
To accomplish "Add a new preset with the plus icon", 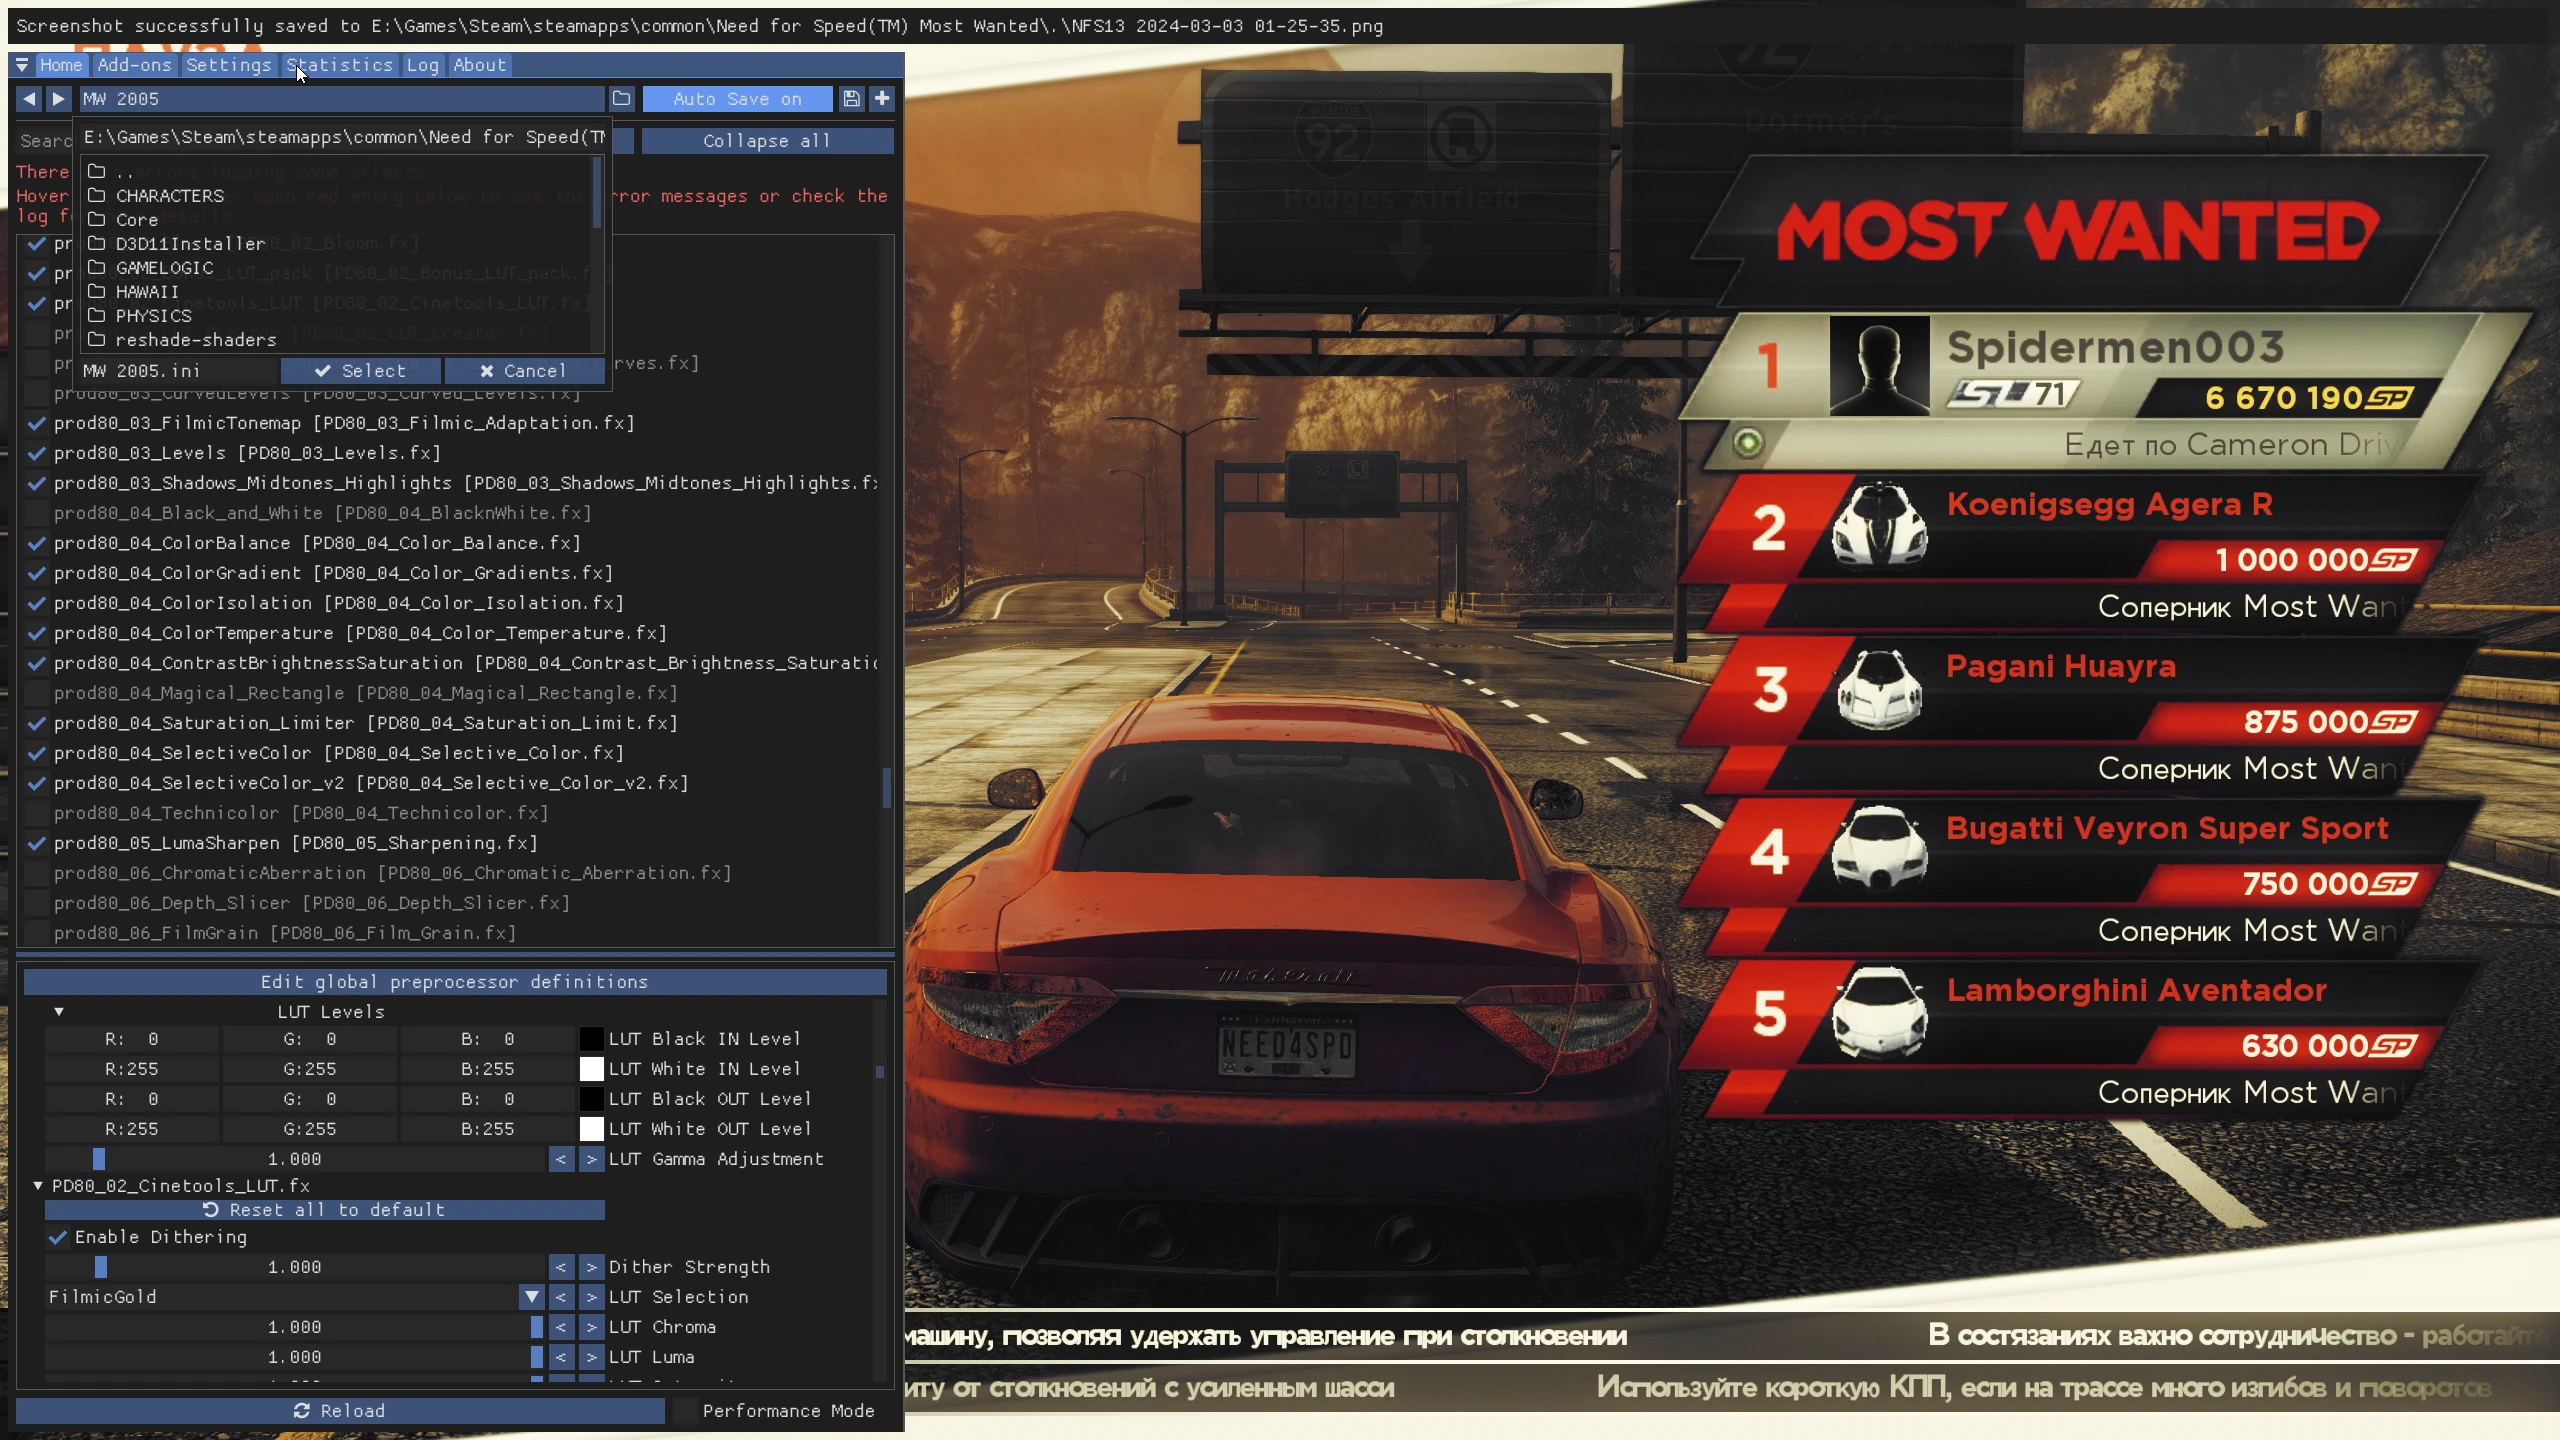I will pyautogui.click(x=881, y=99).
